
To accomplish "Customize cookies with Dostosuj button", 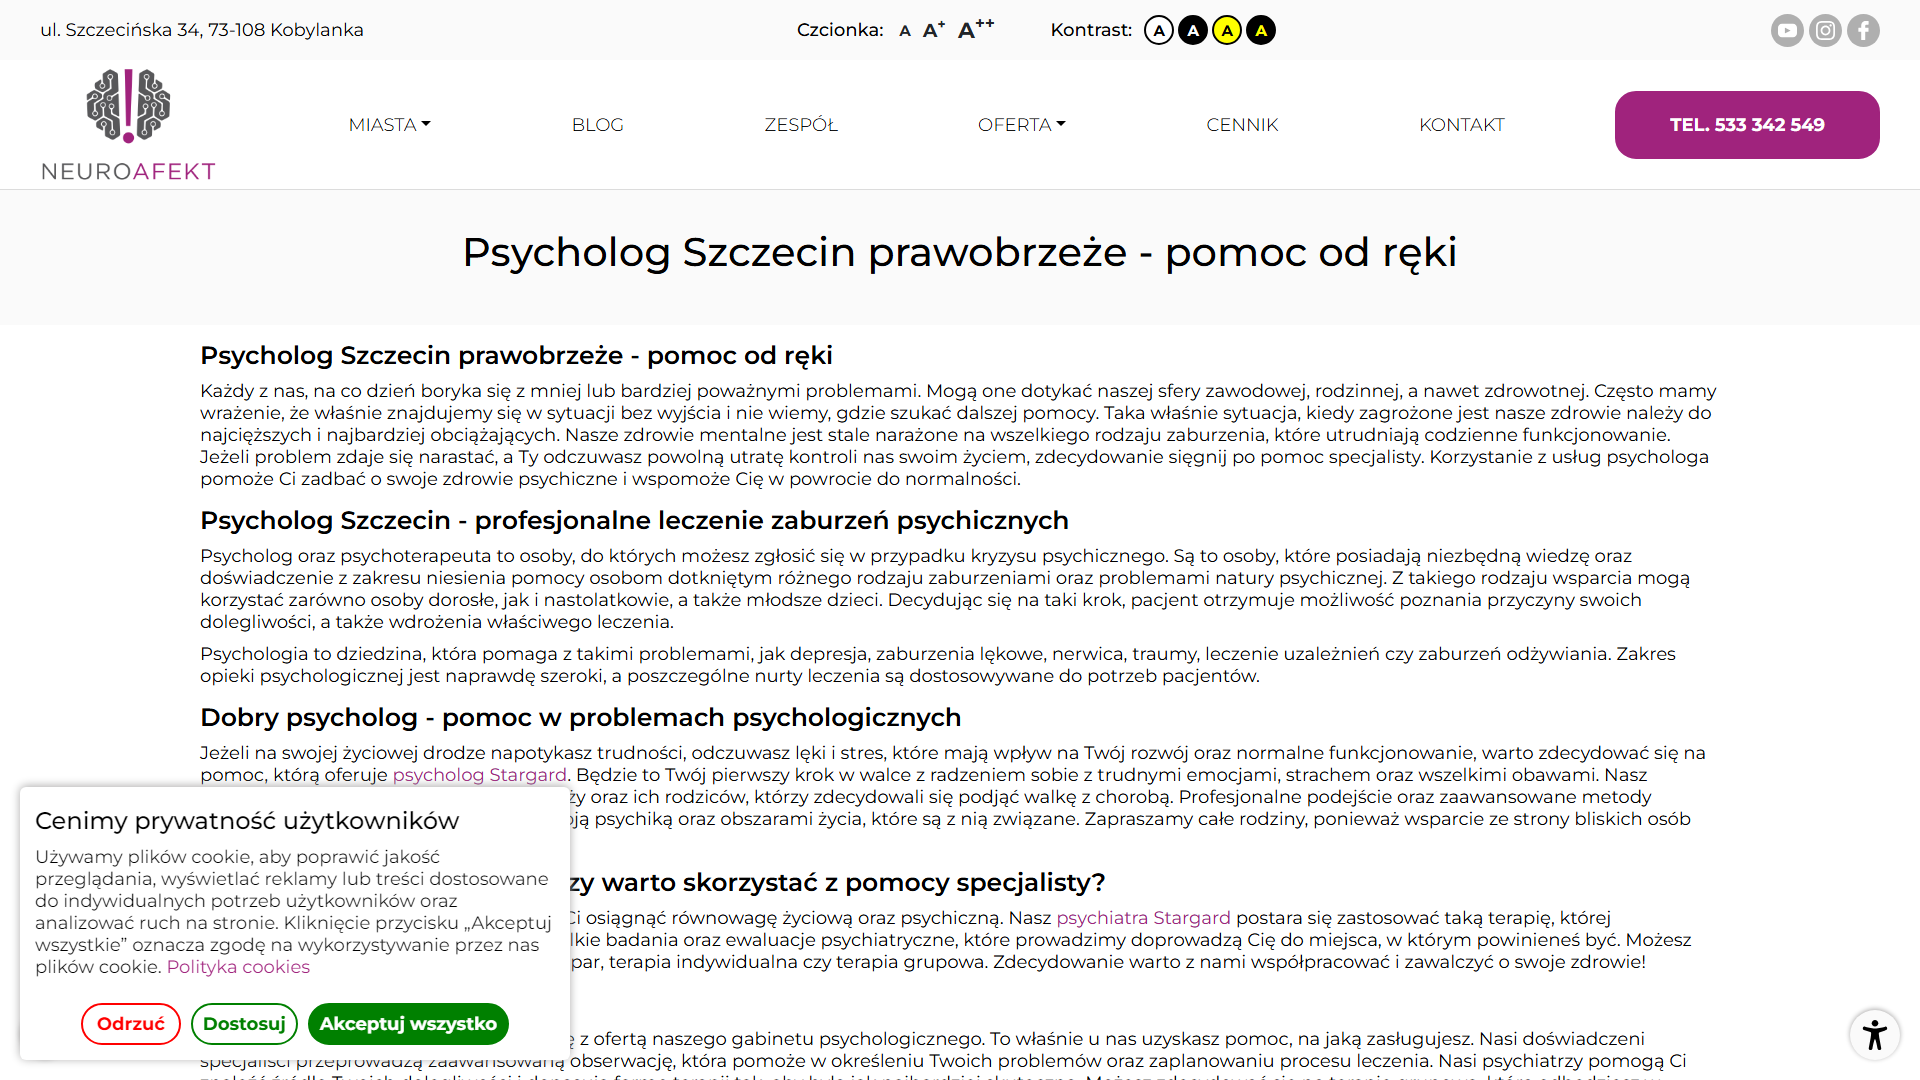I will pyautogui.click(x=244, y=1024).
